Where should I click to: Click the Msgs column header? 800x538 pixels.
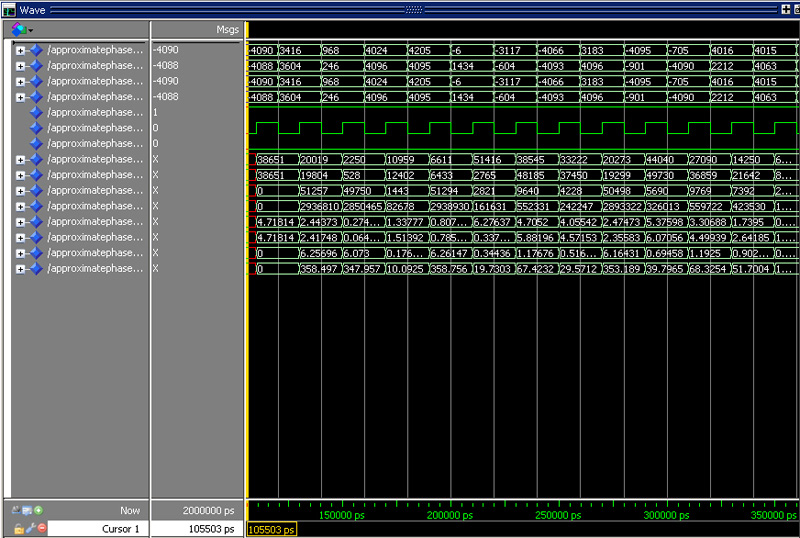click(227, 30)
